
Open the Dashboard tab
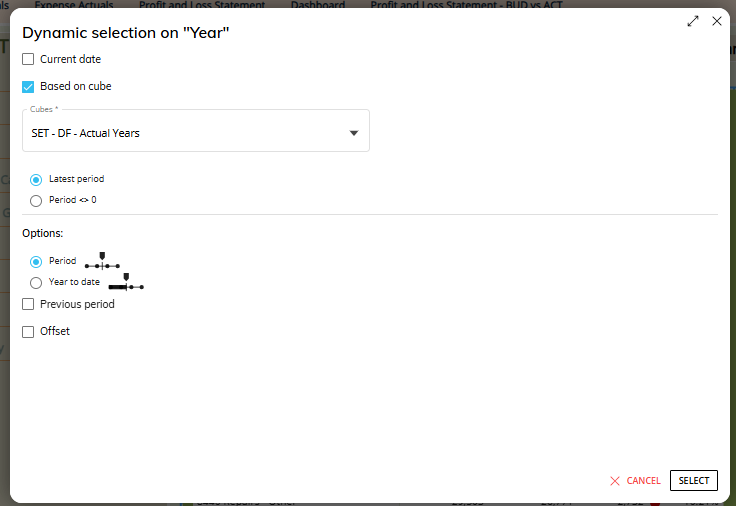click(318, 5)
